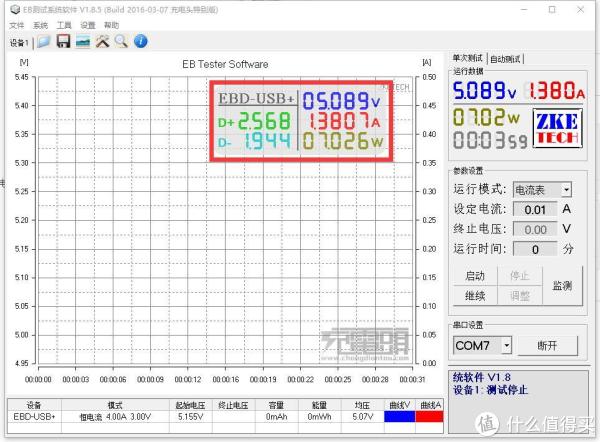The width and height of the screenshot is (600, 442).
Task: Click the save floppy disk icon
Action: click(x=63, y=41)
